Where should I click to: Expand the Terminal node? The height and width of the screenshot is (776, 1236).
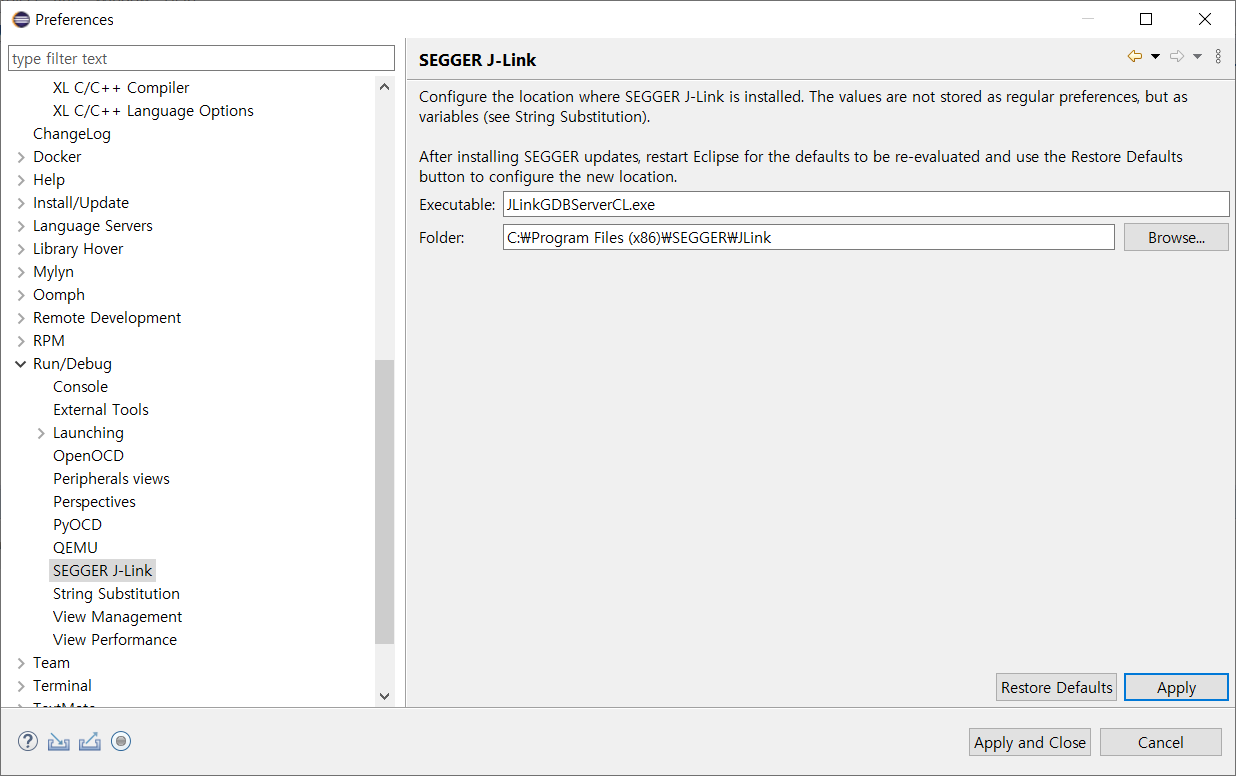pyautogui.click(x=21, y=686)
